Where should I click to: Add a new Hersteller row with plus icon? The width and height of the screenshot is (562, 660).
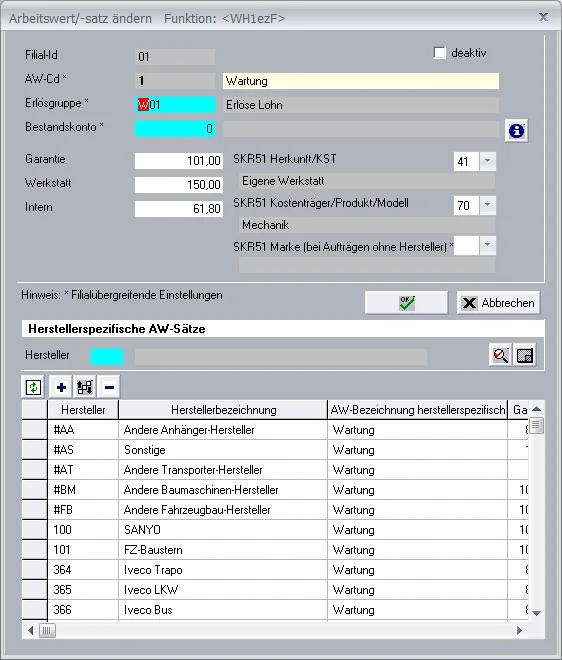pos(61,387)
